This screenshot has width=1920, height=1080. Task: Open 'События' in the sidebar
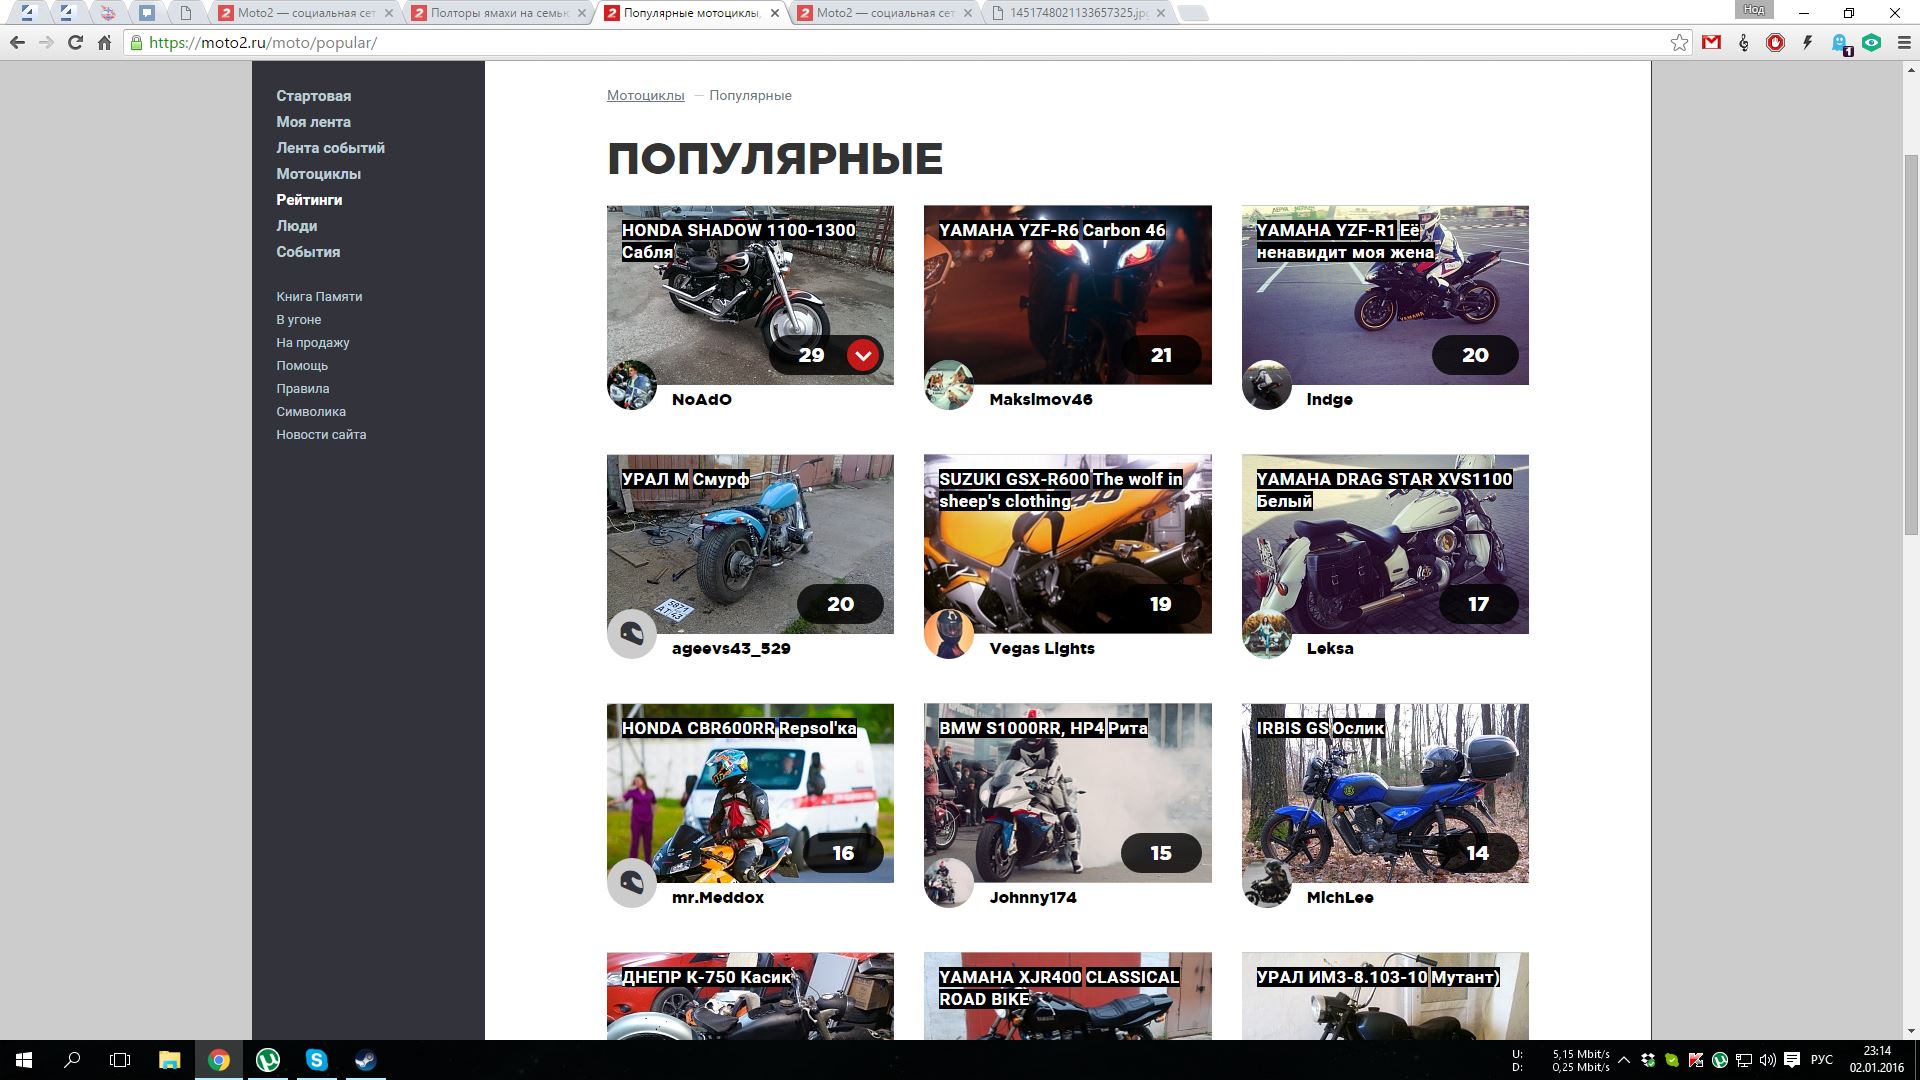tap(308, 252)
